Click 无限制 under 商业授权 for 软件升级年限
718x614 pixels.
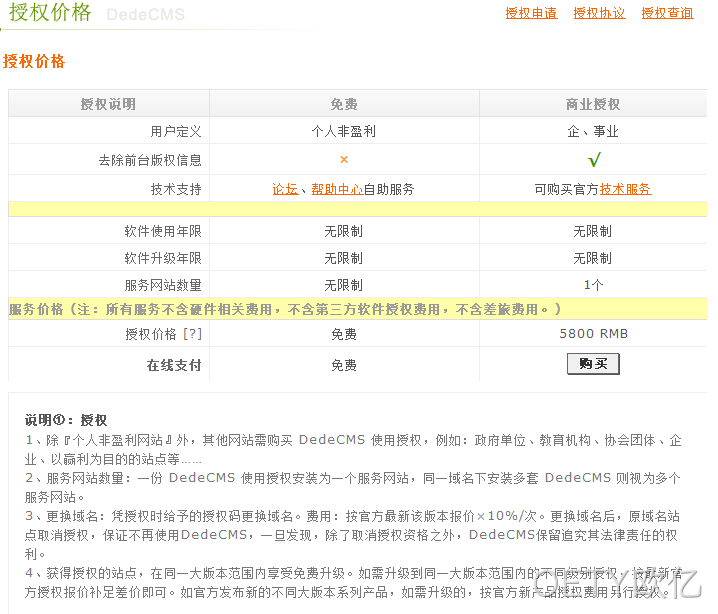(593, 258)
